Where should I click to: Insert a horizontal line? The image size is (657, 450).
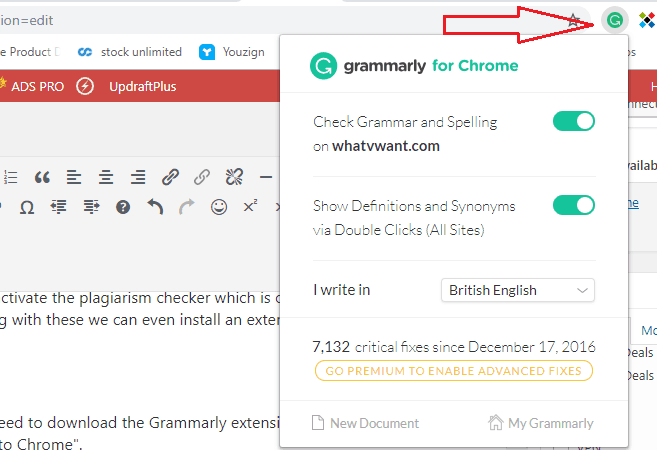[266, 178]
